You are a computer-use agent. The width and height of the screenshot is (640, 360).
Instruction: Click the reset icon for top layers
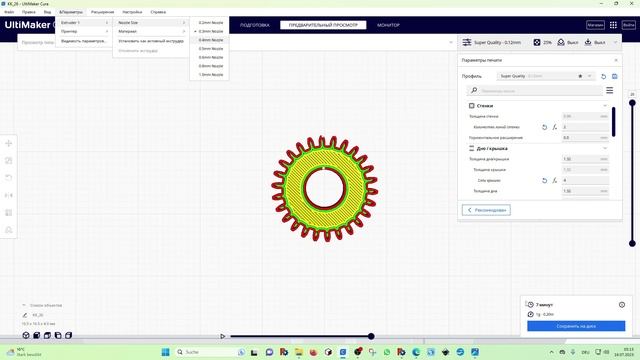[x=544, y=180]
